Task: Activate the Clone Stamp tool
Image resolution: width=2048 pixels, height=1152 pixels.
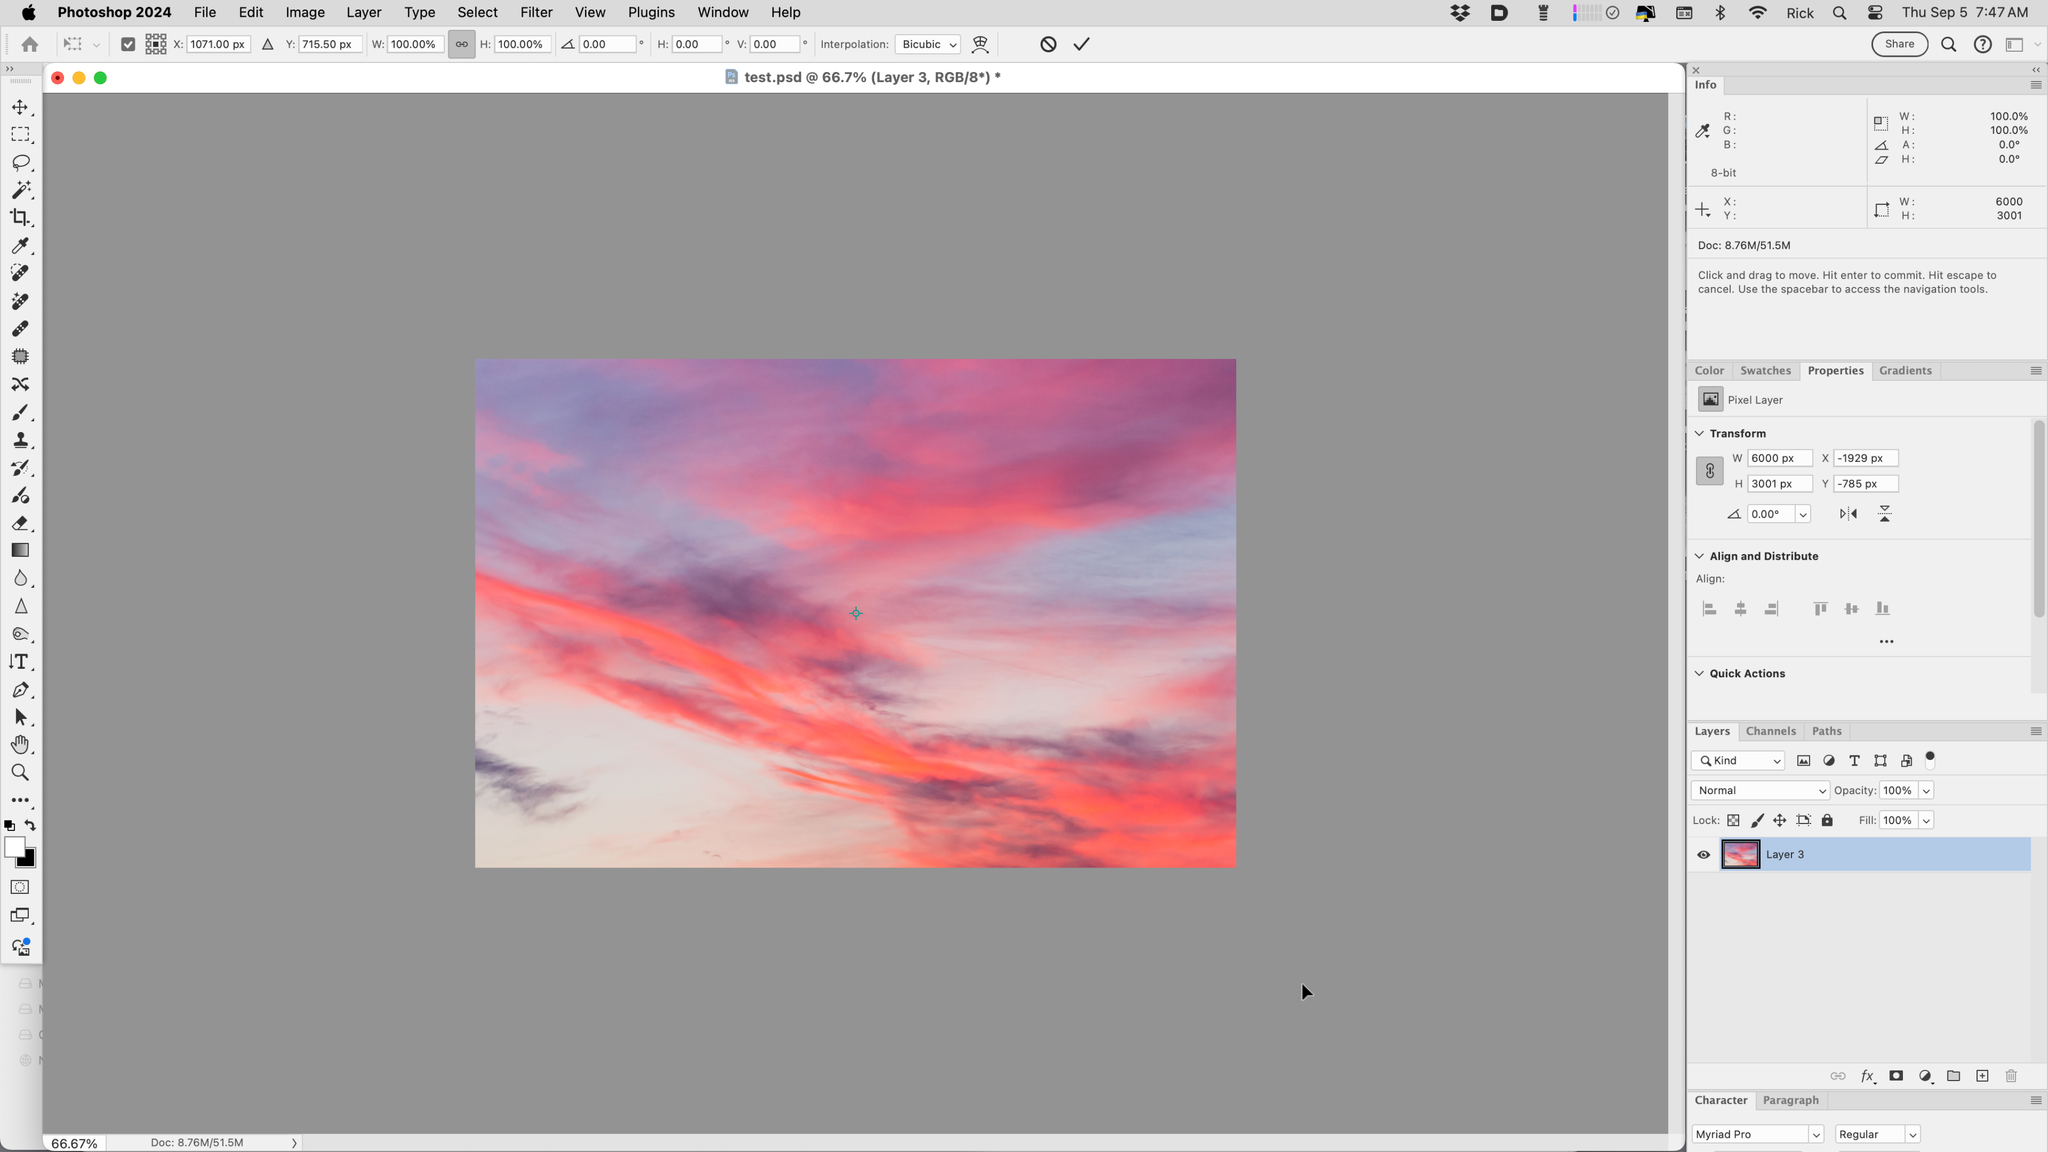Action: 20,440
